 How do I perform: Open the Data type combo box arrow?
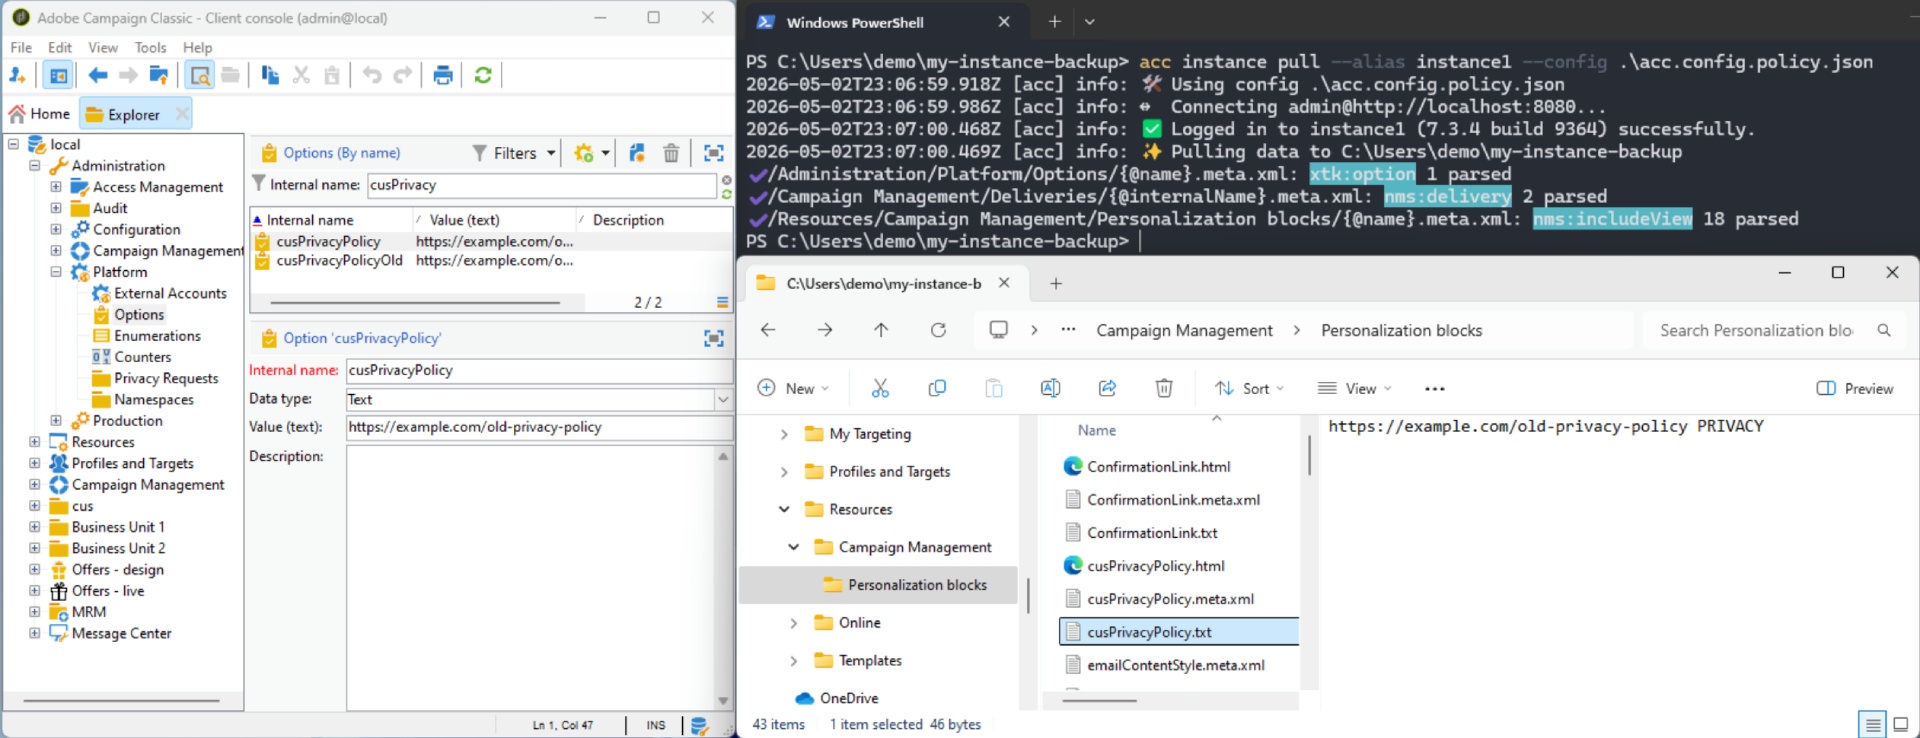(723, 399)
